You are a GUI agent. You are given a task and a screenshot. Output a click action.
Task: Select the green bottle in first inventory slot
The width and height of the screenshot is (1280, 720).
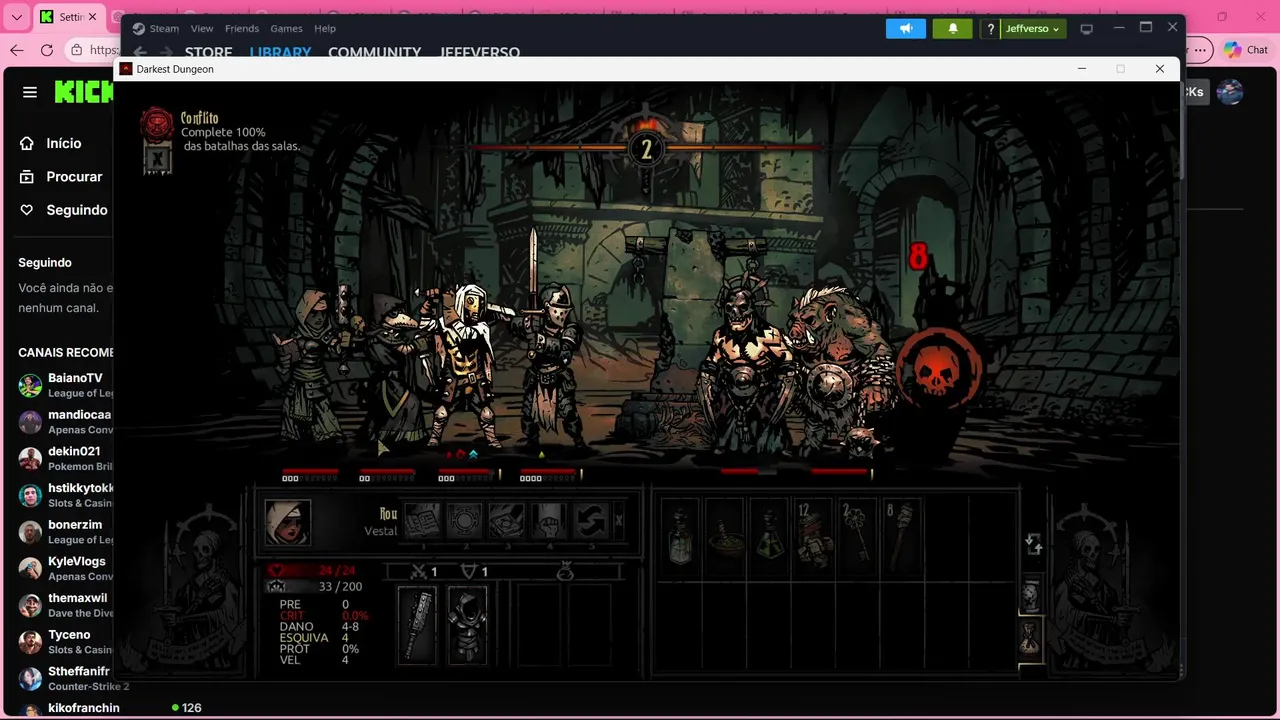coord(680,537)
